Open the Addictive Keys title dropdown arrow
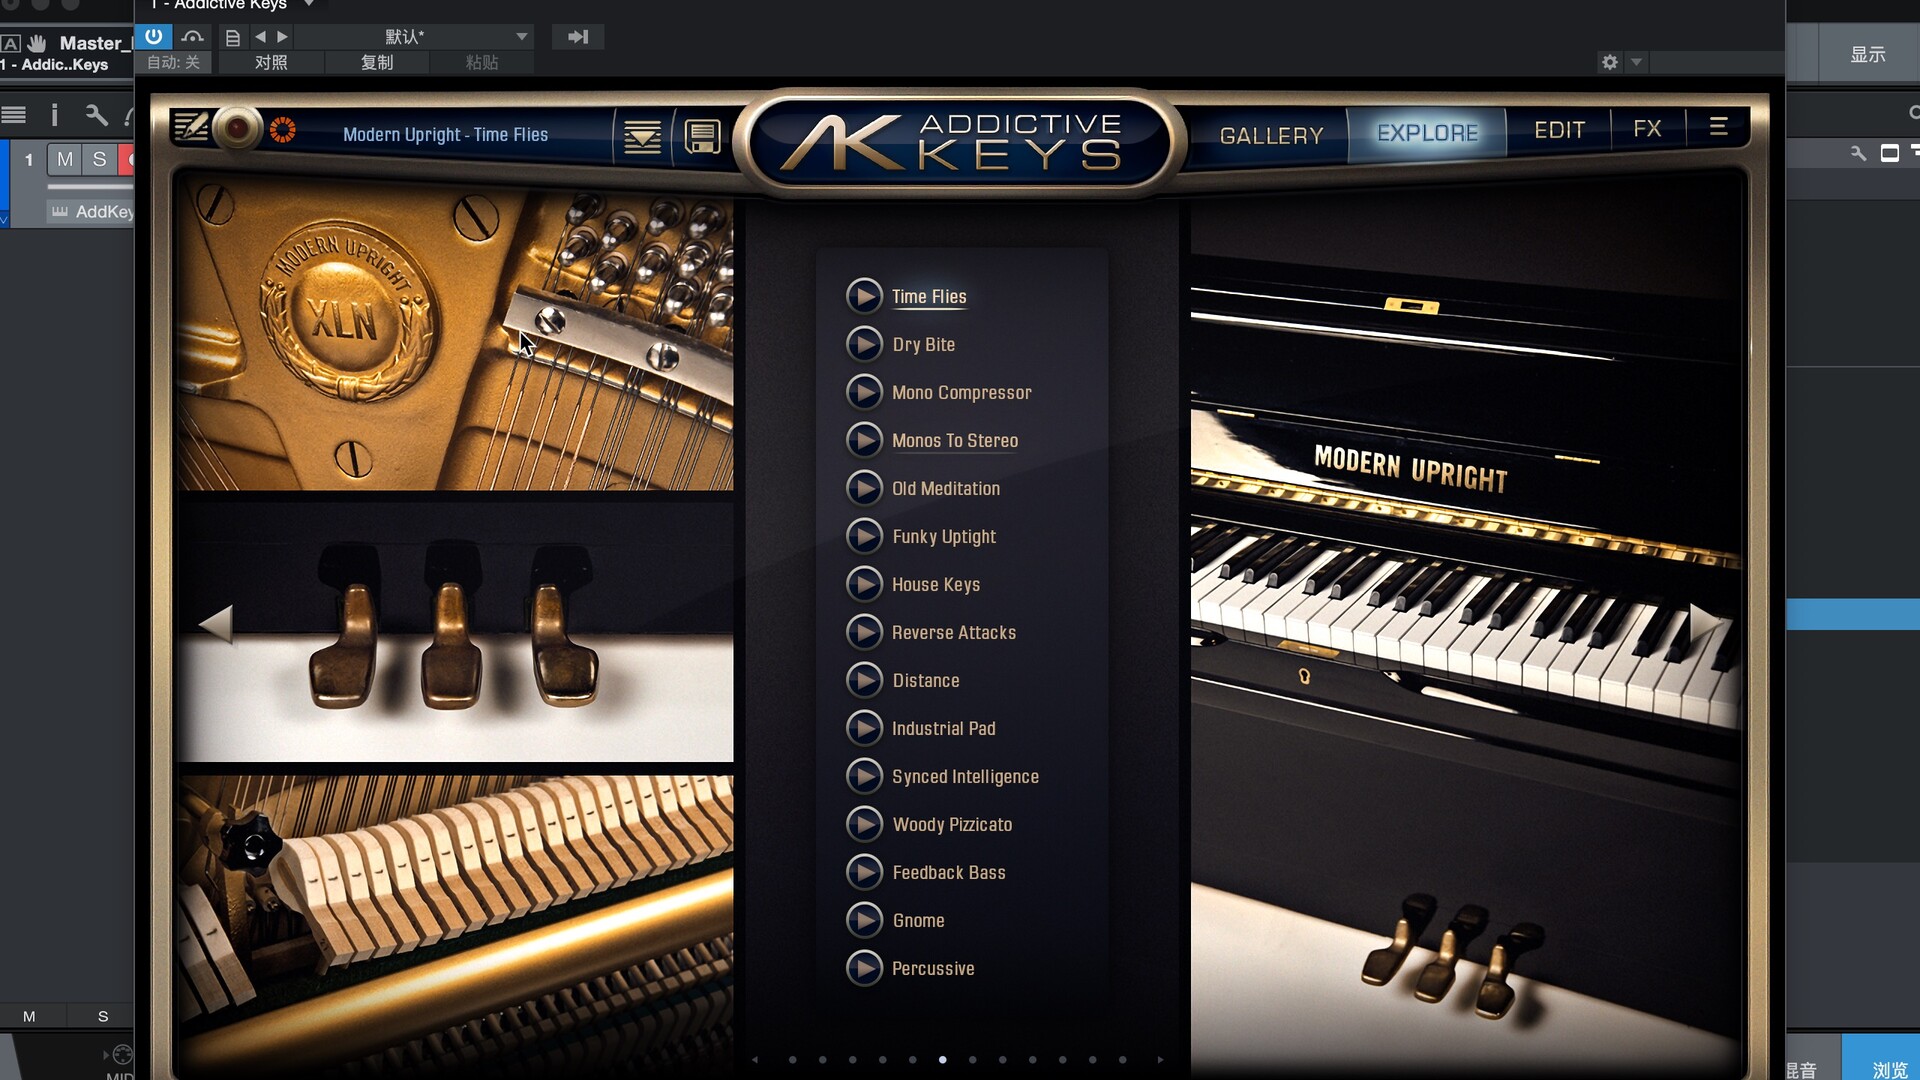Image resolution: width=1920 pixels, height=1080 pixels. (309, 4)
